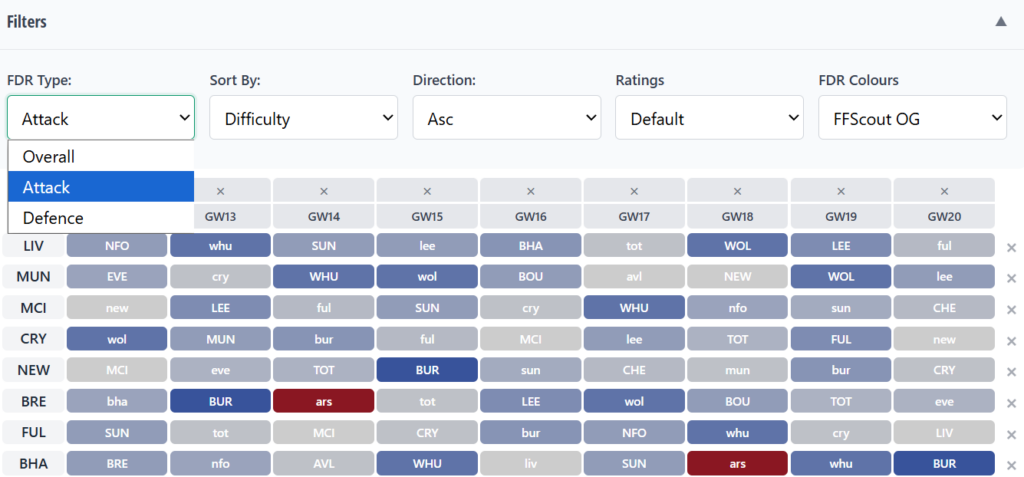Click the NEW team row label
The image size is (1024, 477).
tap(33, 370)
